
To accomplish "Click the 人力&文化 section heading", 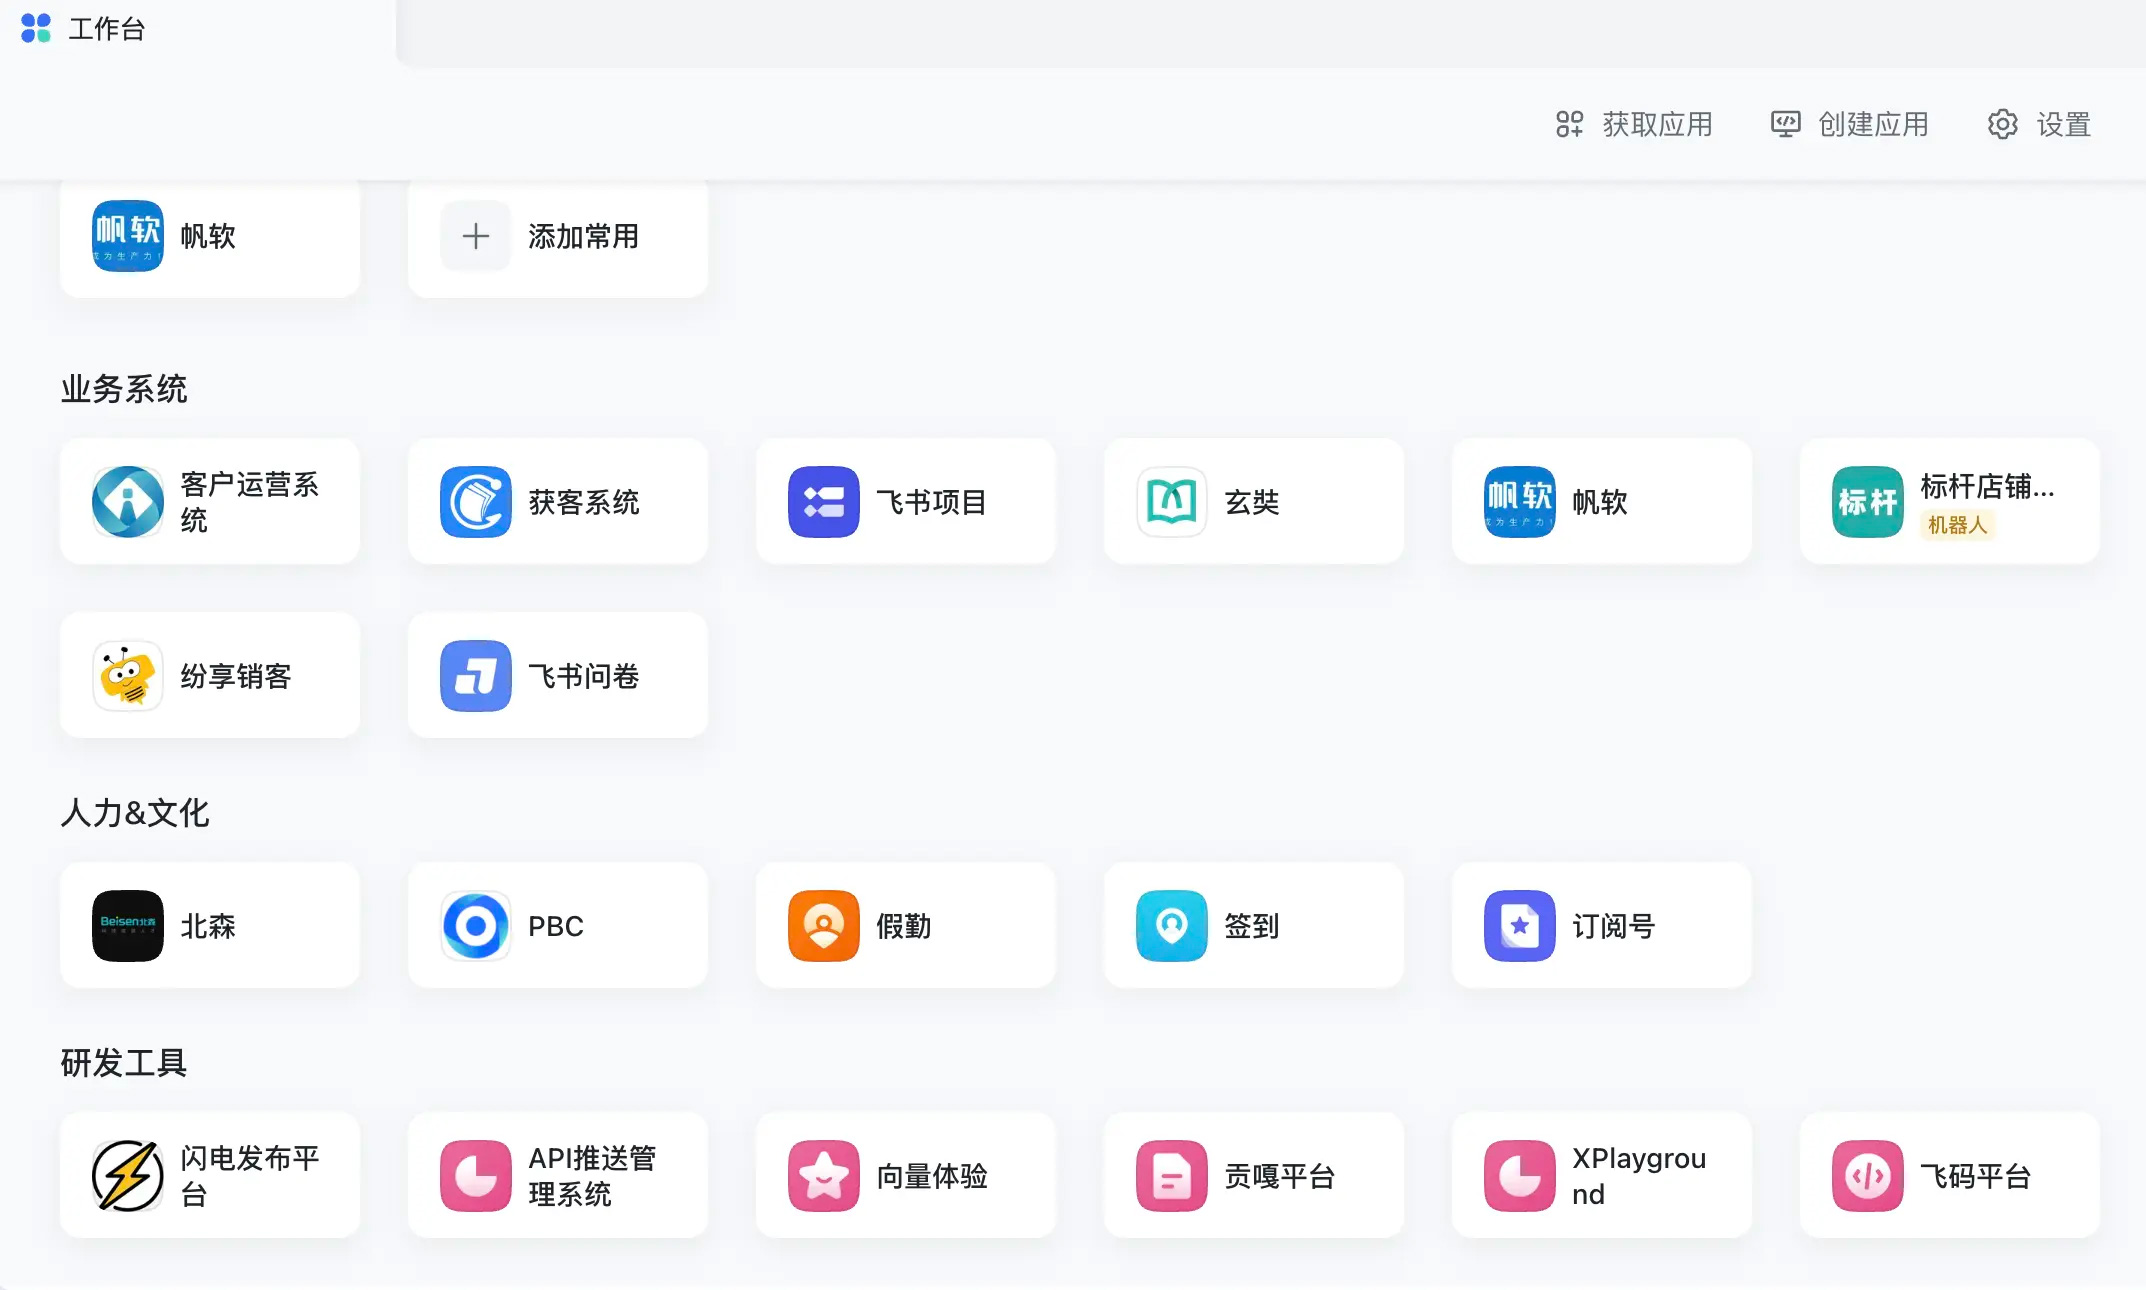I will click(135, 813).
